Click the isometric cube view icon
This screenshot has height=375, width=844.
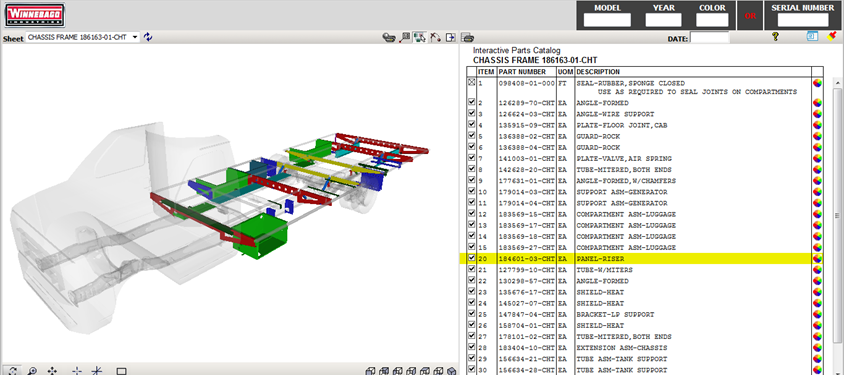click(452, 371)
